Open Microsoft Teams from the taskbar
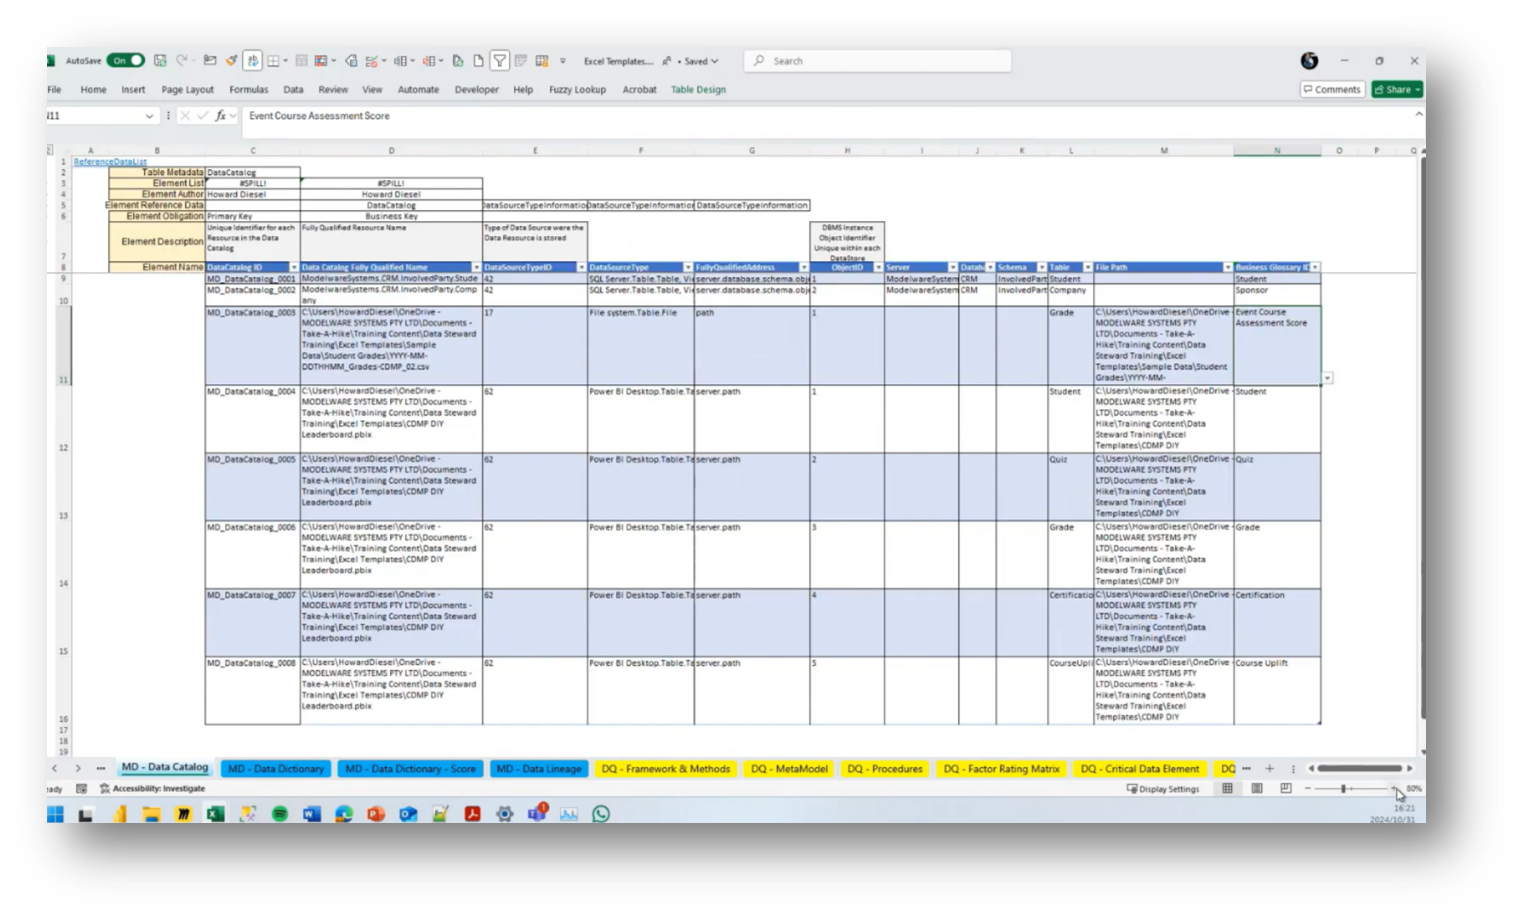Screen dimensions: 1521x918 pyautogui.click(x=537, y=813)
